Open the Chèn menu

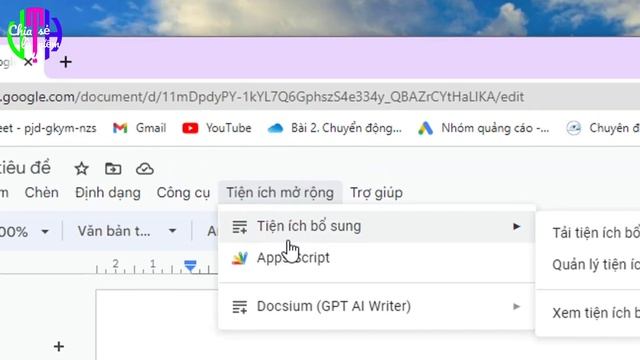[x=42, y=193]
